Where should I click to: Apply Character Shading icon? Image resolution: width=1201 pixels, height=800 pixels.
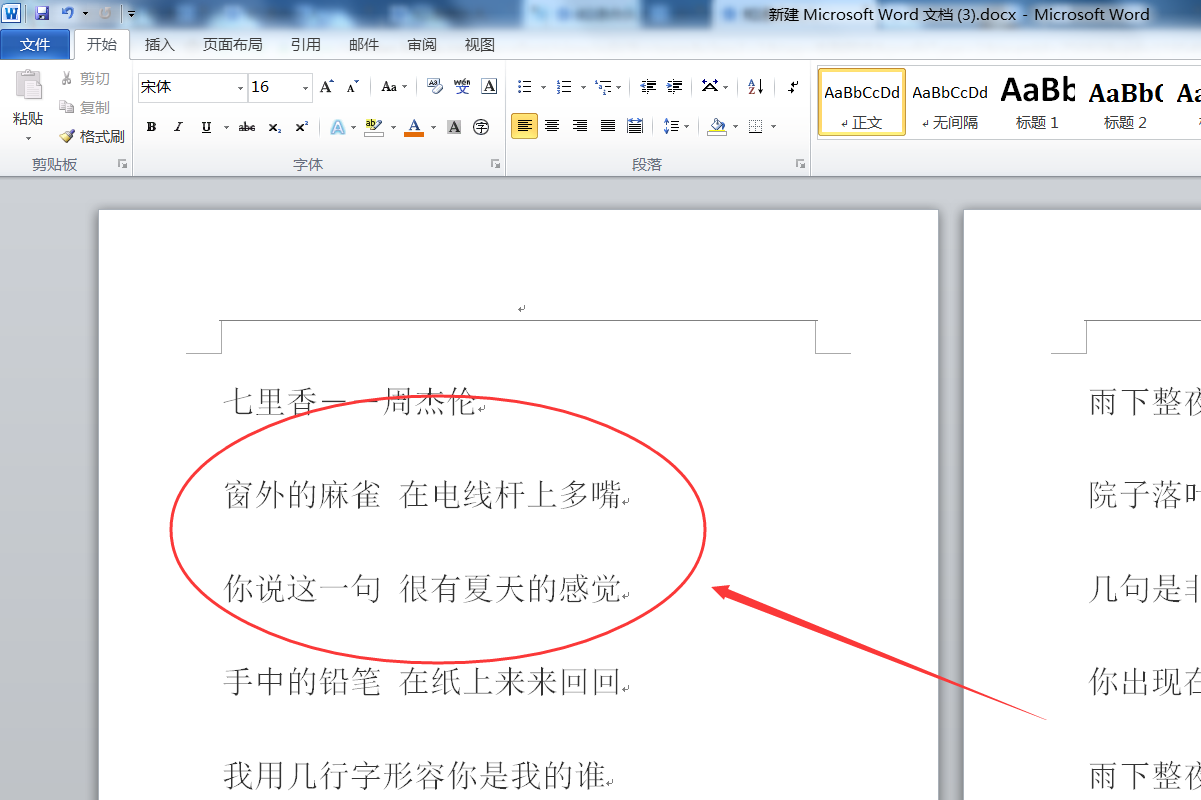point(454,127)
